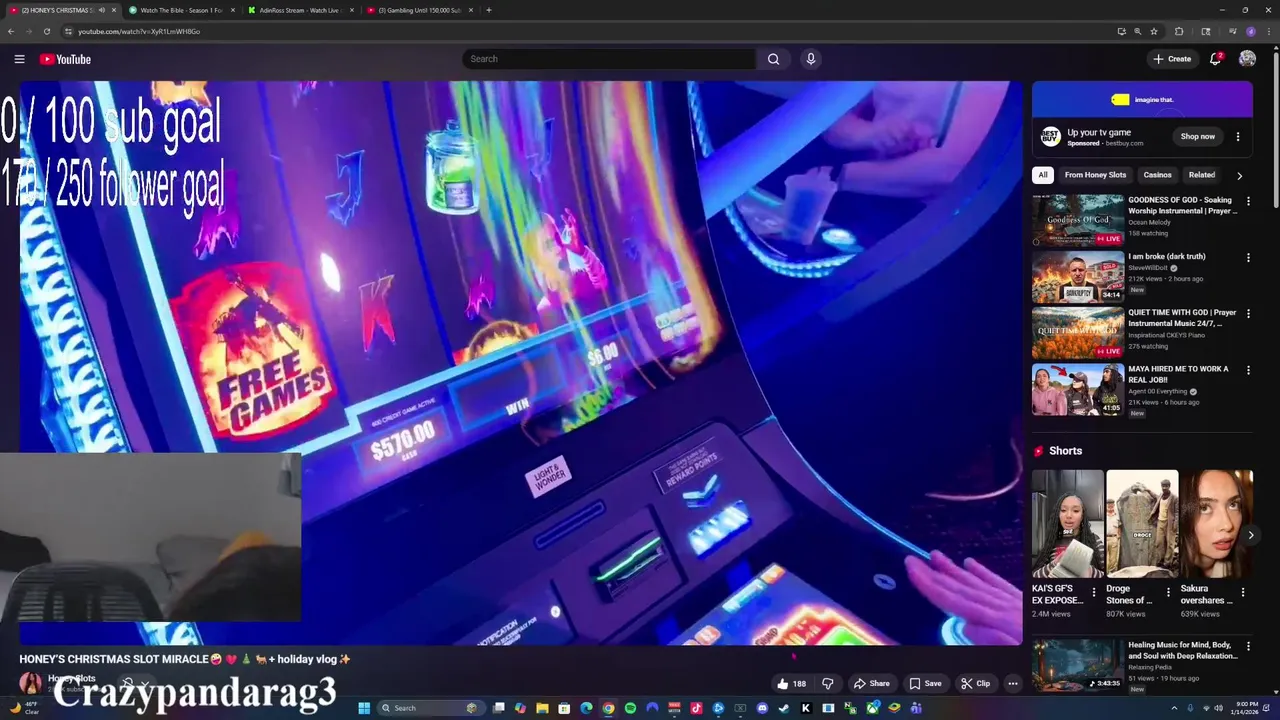
Task: Open Xbox app from the taskbar
Action: (x=872, y=708)
